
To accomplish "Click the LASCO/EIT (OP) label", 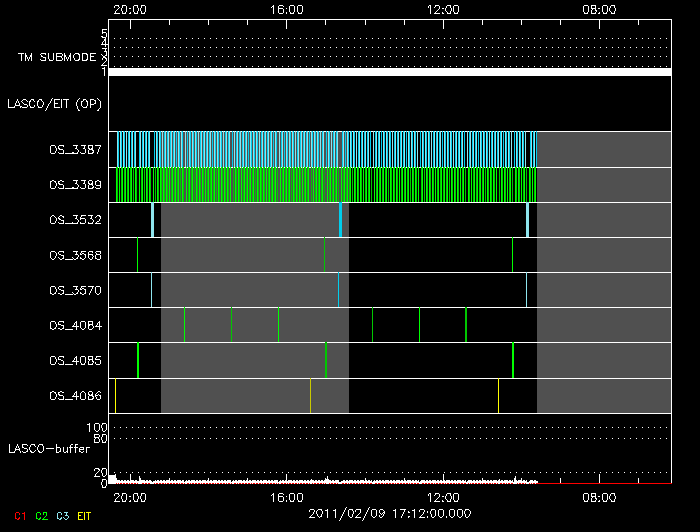I will [x=54, y=104].
